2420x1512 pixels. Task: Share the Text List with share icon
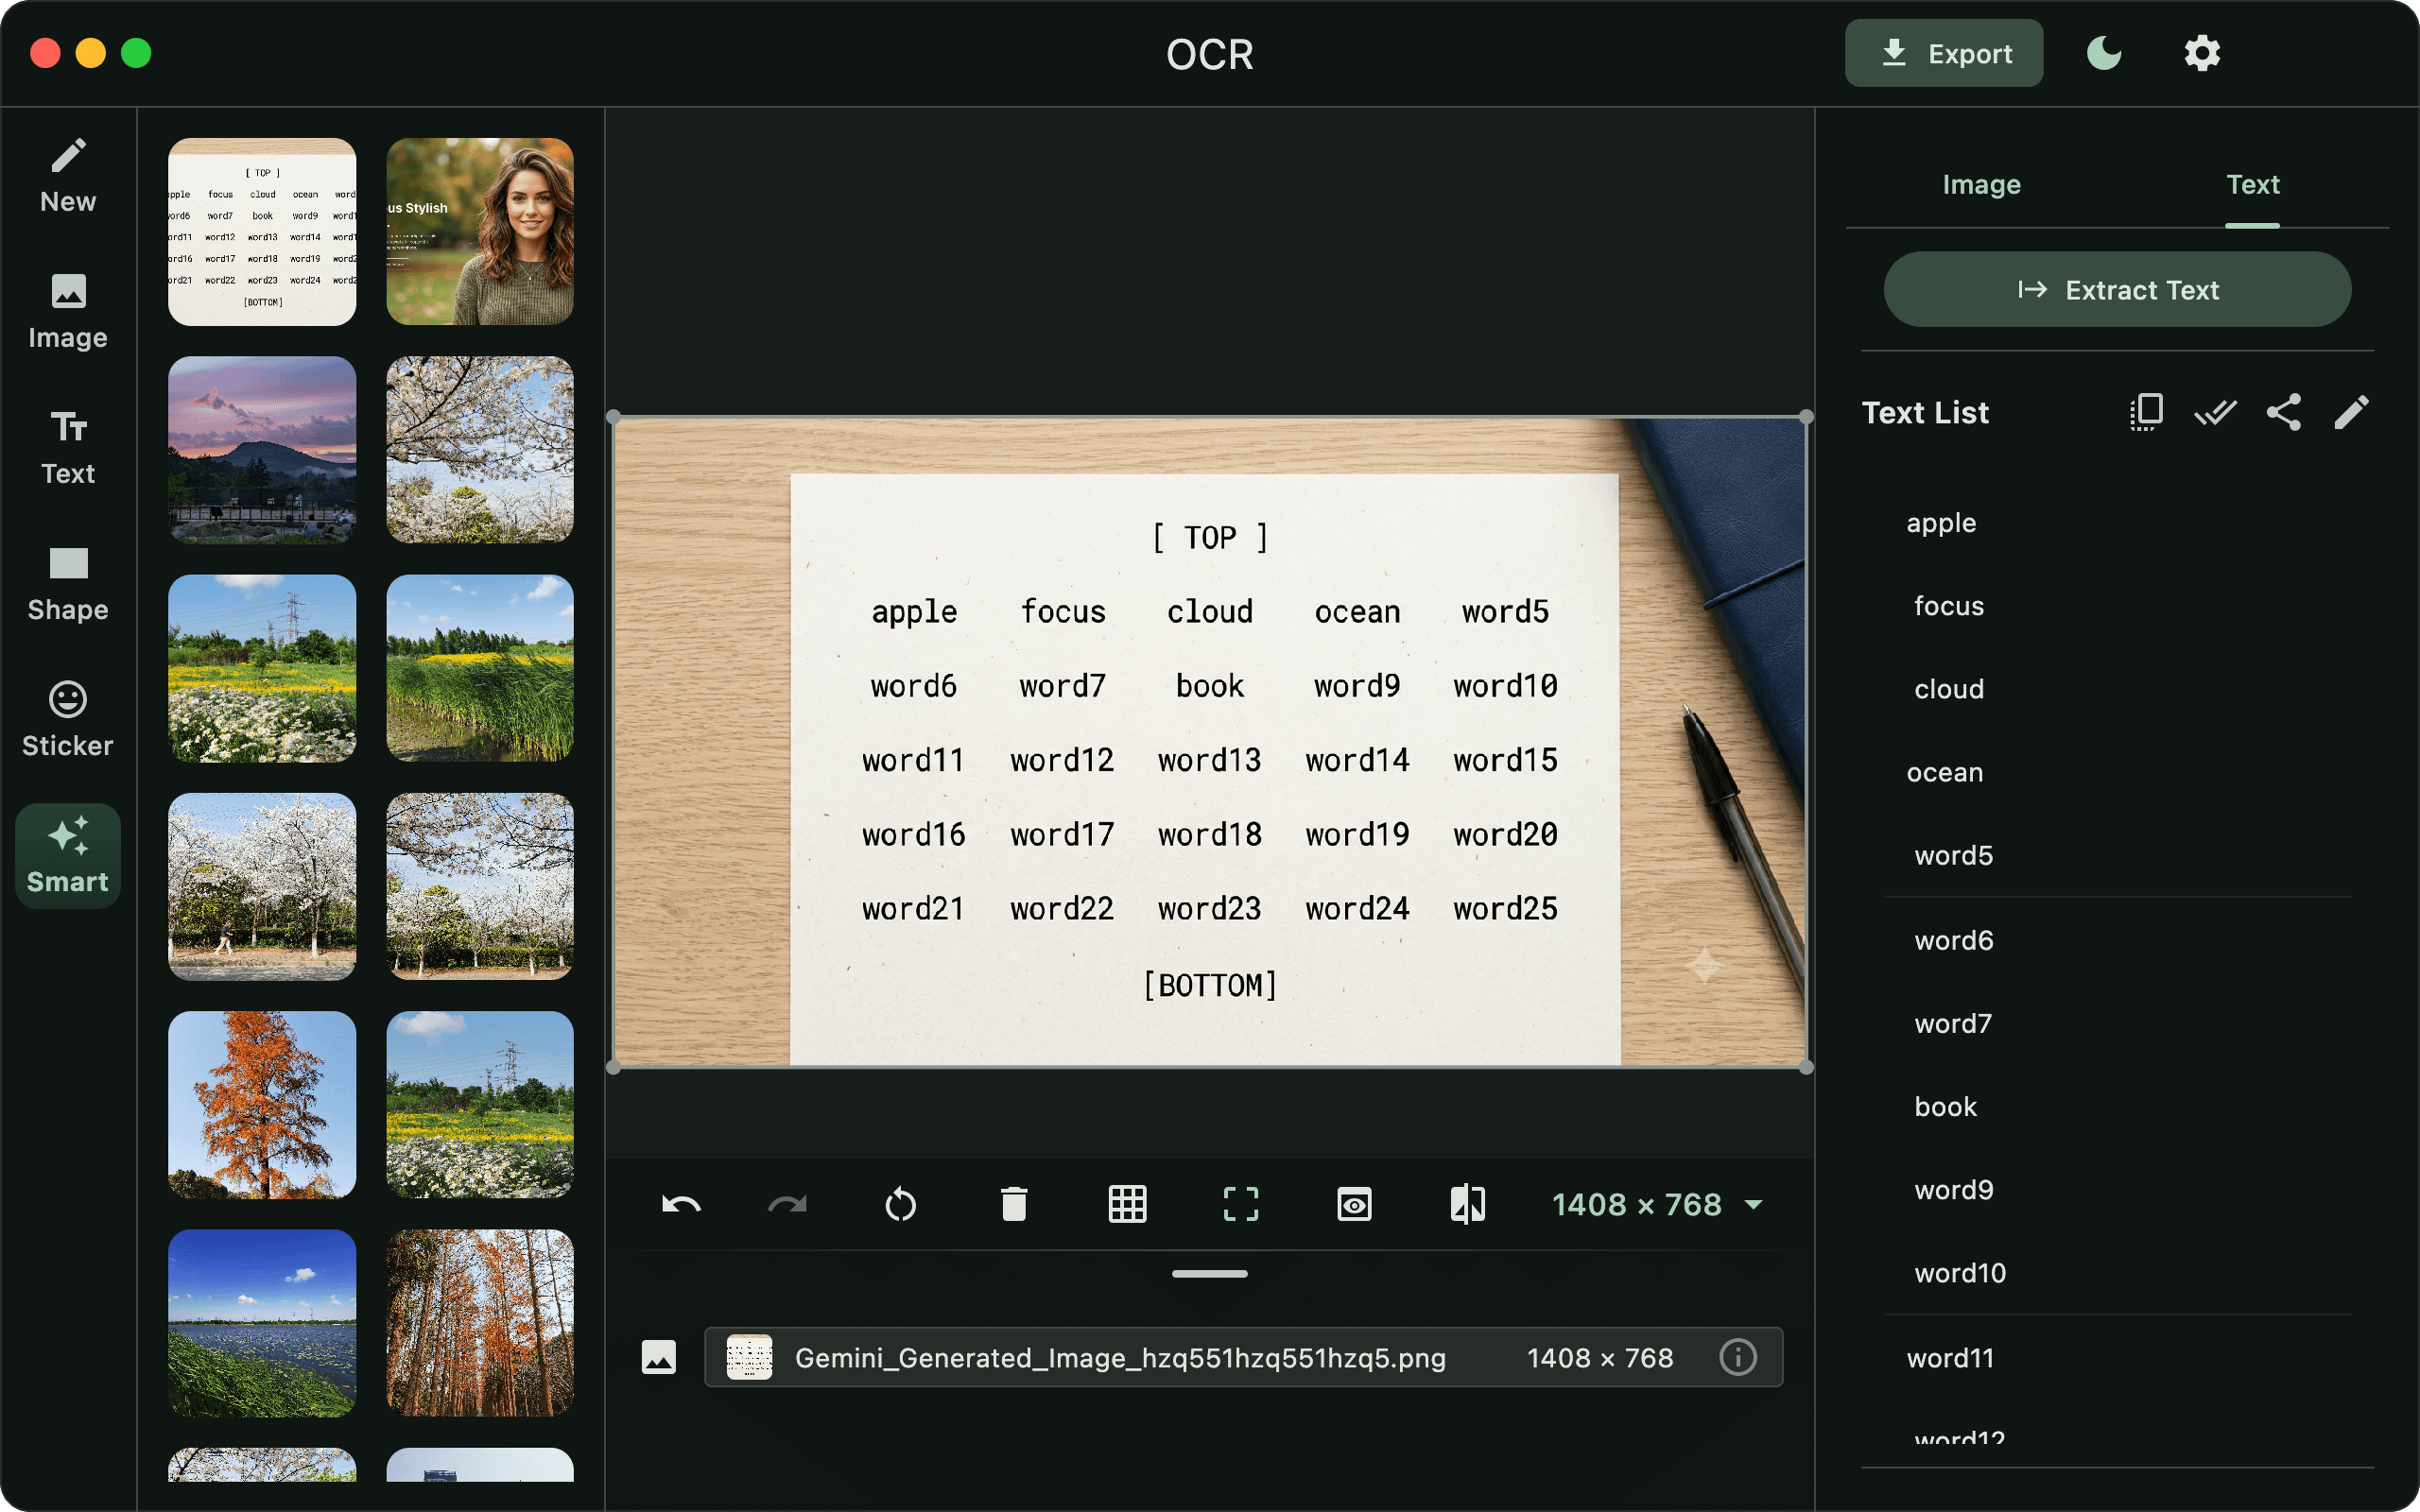(2283, 412)
